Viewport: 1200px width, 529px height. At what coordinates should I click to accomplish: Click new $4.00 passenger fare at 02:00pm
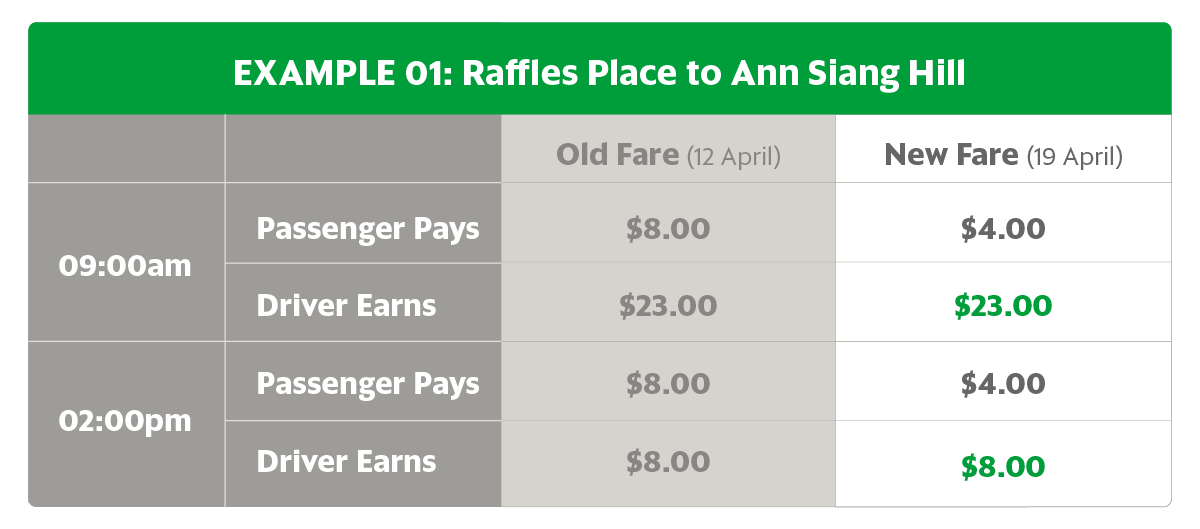pyautogui.click(x=1002, y=384)
